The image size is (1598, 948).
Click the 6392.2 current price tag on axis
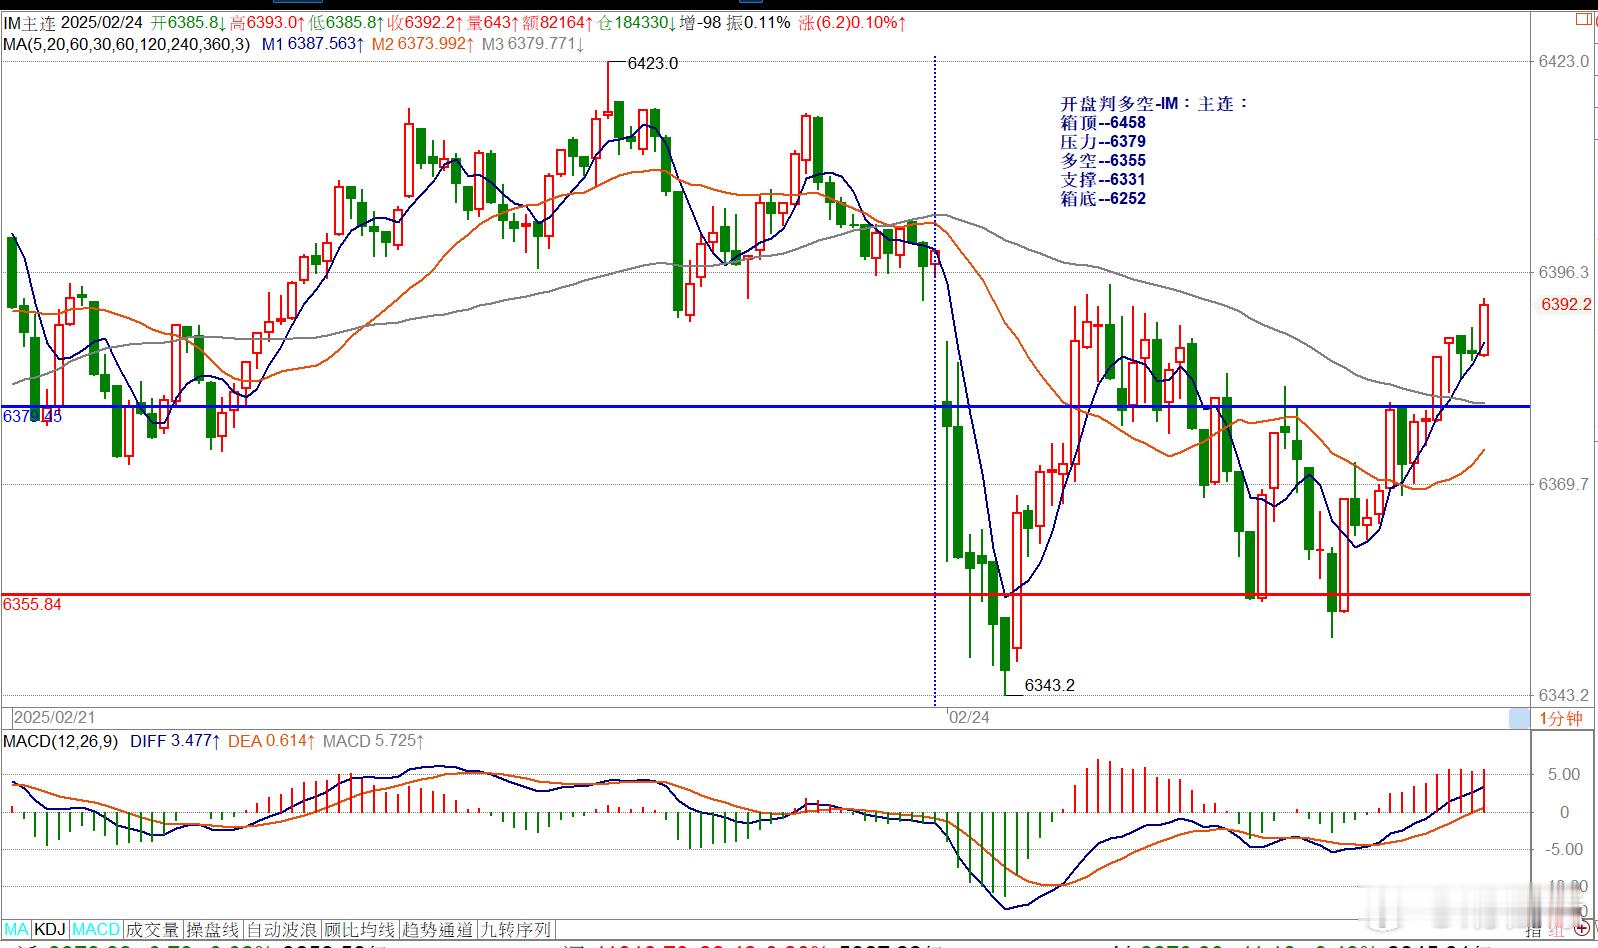pyautogui.click(x=1566, y=304)
